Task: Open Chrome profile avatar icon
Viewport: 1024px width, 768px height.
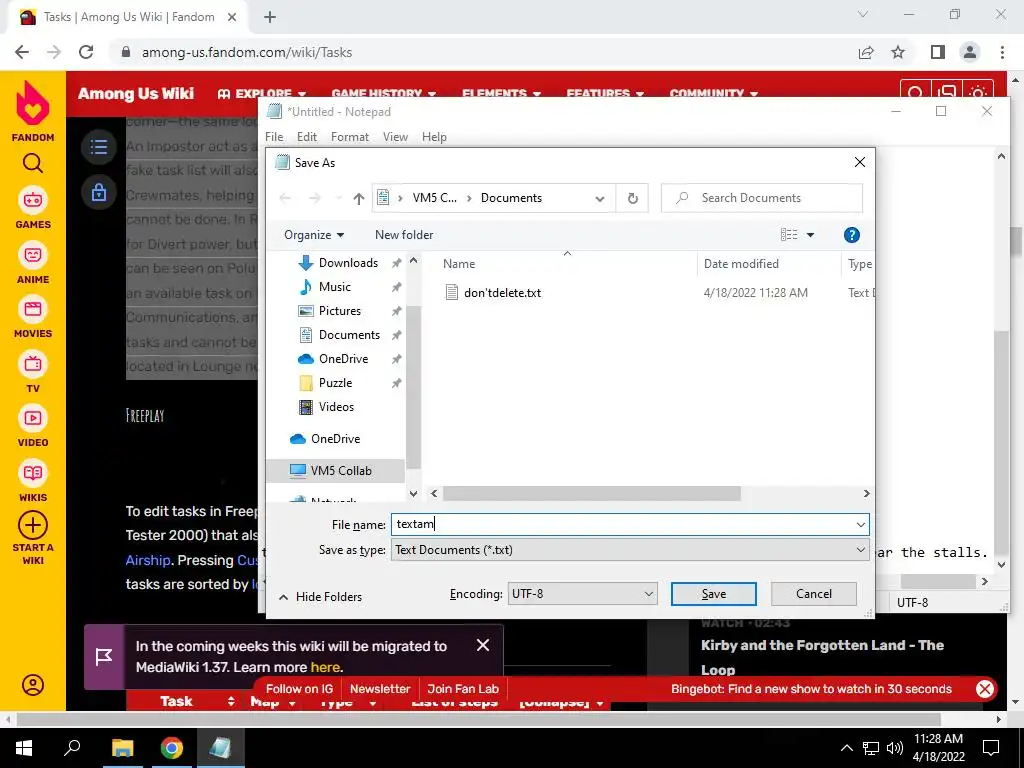Action: pos(970,52)
